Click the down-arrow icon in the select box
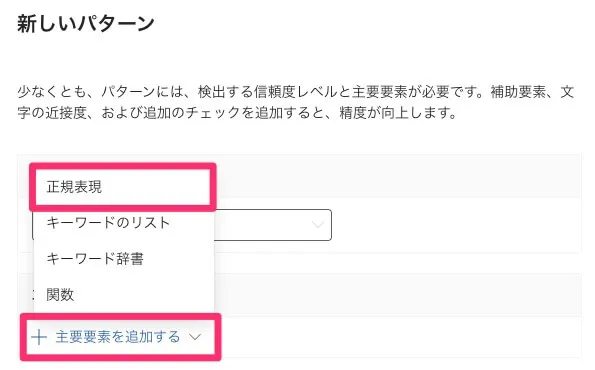The height and width of the screenshot is (370, 595). [x=317, y=224]
